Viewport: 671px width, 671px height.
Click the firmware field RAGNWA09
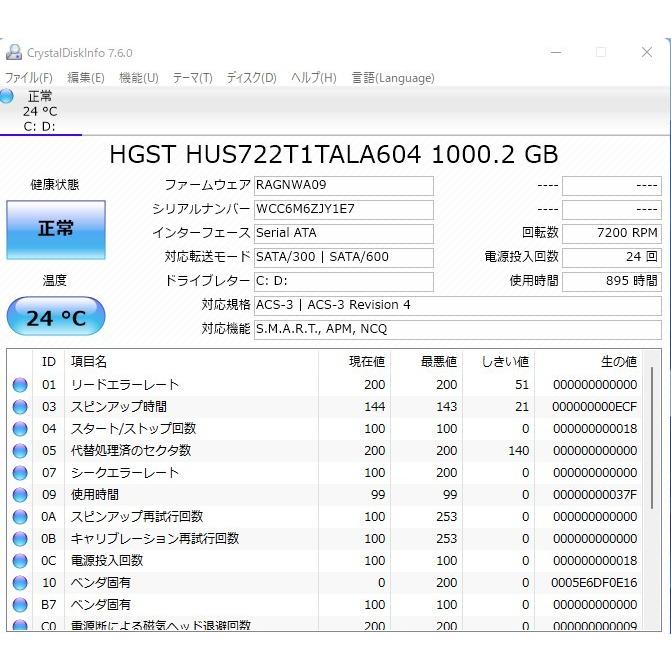[x=344, y=186]
